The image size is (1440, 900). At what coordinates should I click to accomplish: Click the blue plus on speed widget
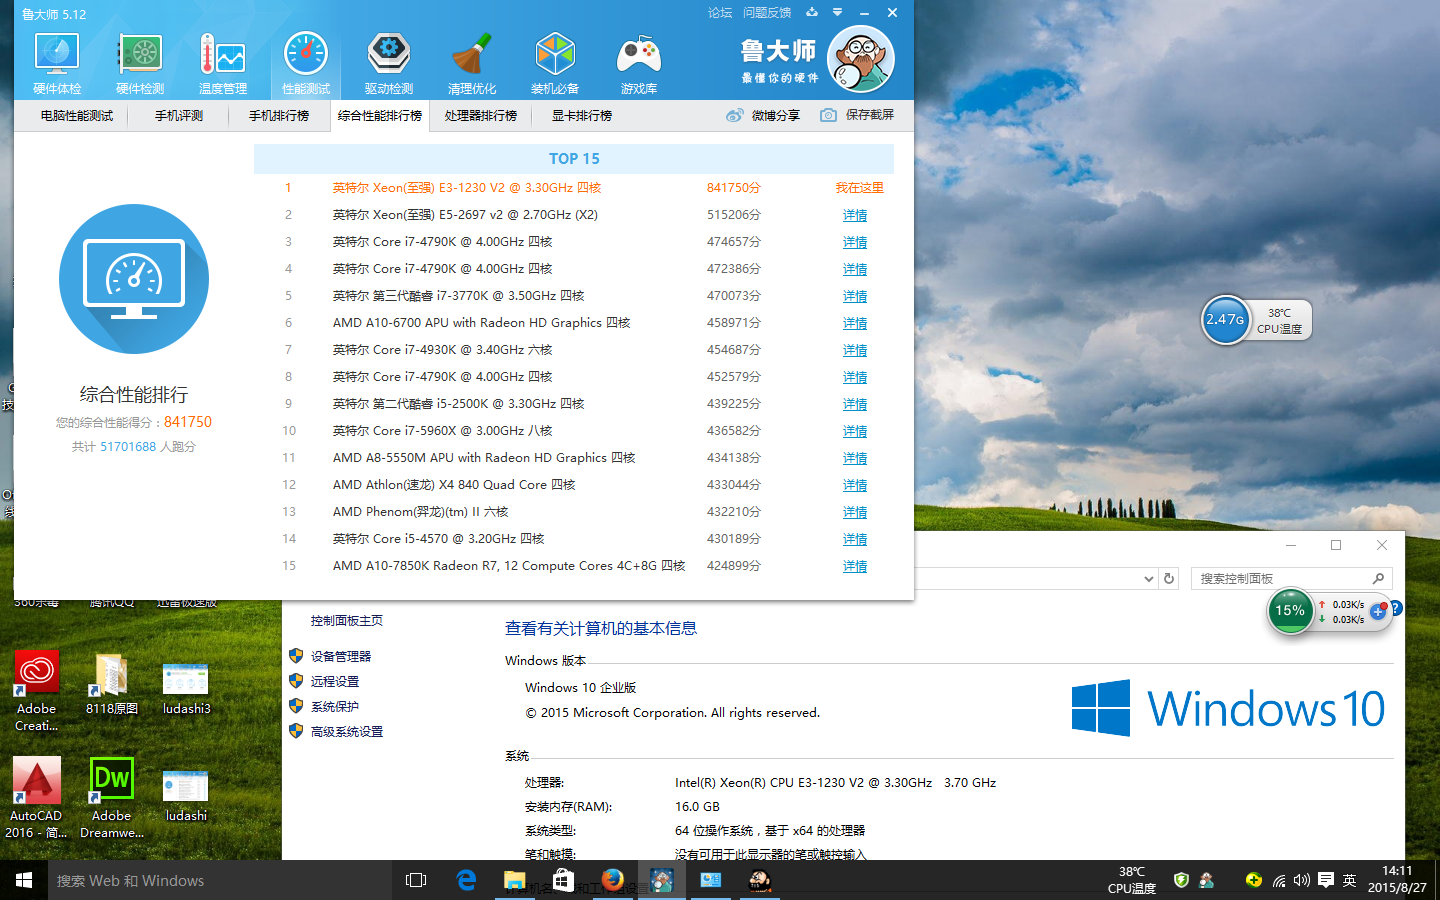point(1377,611)
